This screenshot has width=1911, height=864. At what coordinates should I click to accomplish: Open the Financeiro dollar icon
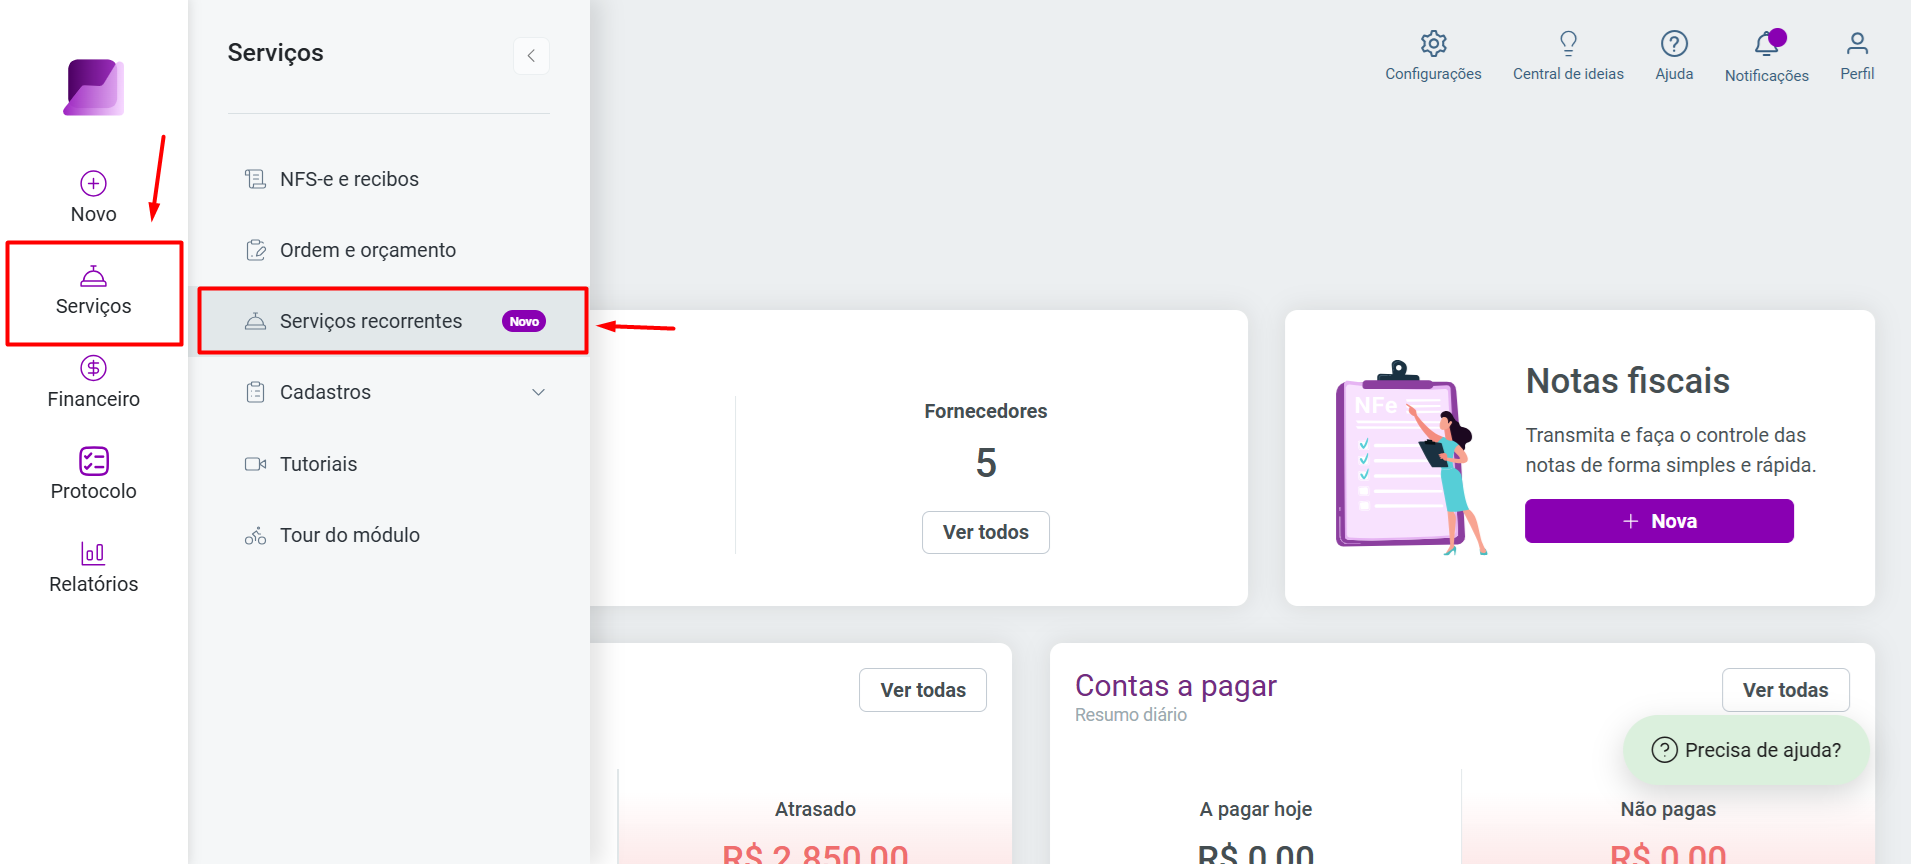coord(94,368)
